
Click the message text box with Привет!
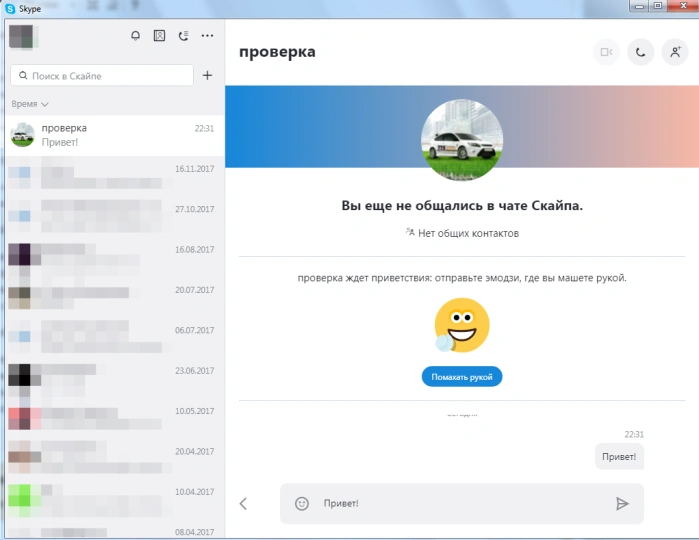[x=462, y=503]
